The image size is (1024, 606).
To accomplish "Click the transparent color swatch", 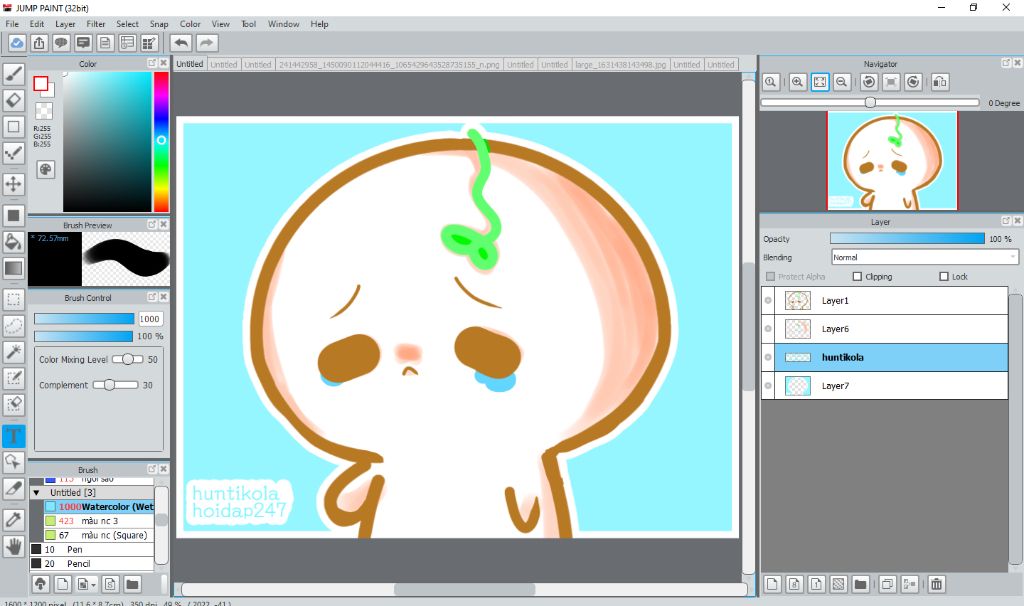I will coord(44,110).
